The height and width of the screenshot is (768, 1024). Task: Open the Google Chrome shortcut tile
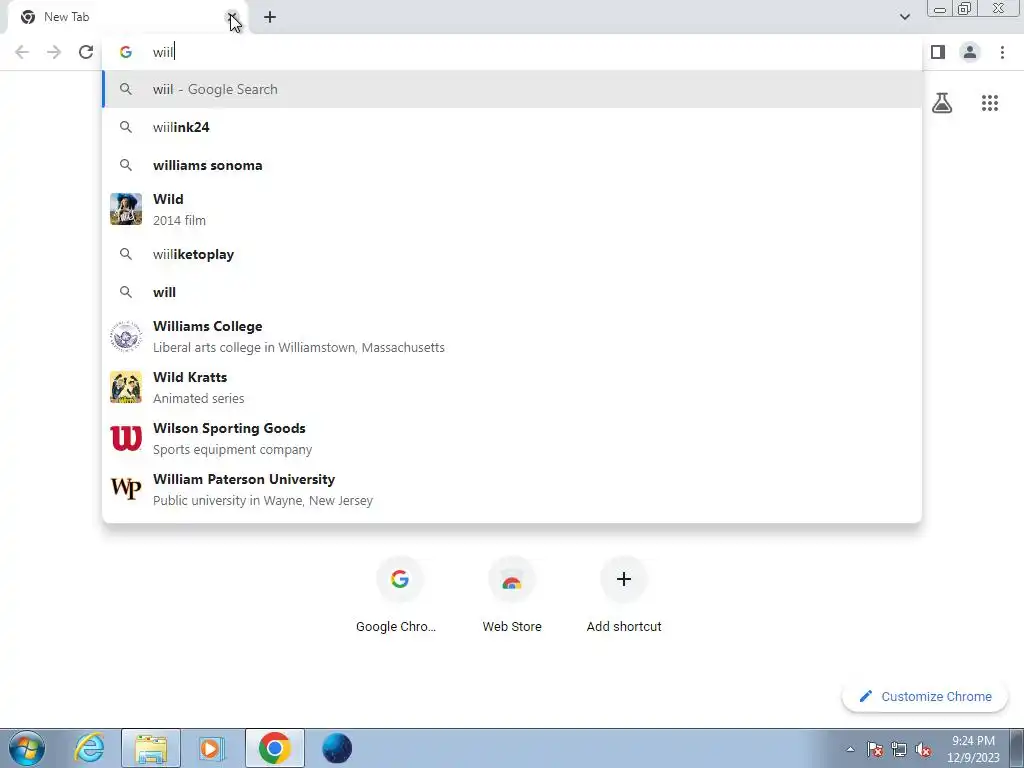399,594
